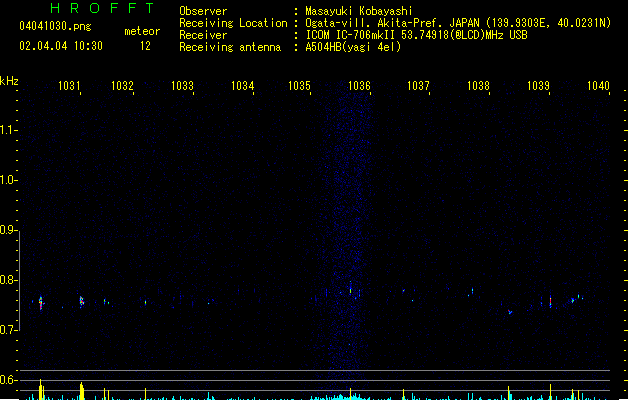Click the red meteor echo near 1039
The image size is (629, 400).
point(550,301)
